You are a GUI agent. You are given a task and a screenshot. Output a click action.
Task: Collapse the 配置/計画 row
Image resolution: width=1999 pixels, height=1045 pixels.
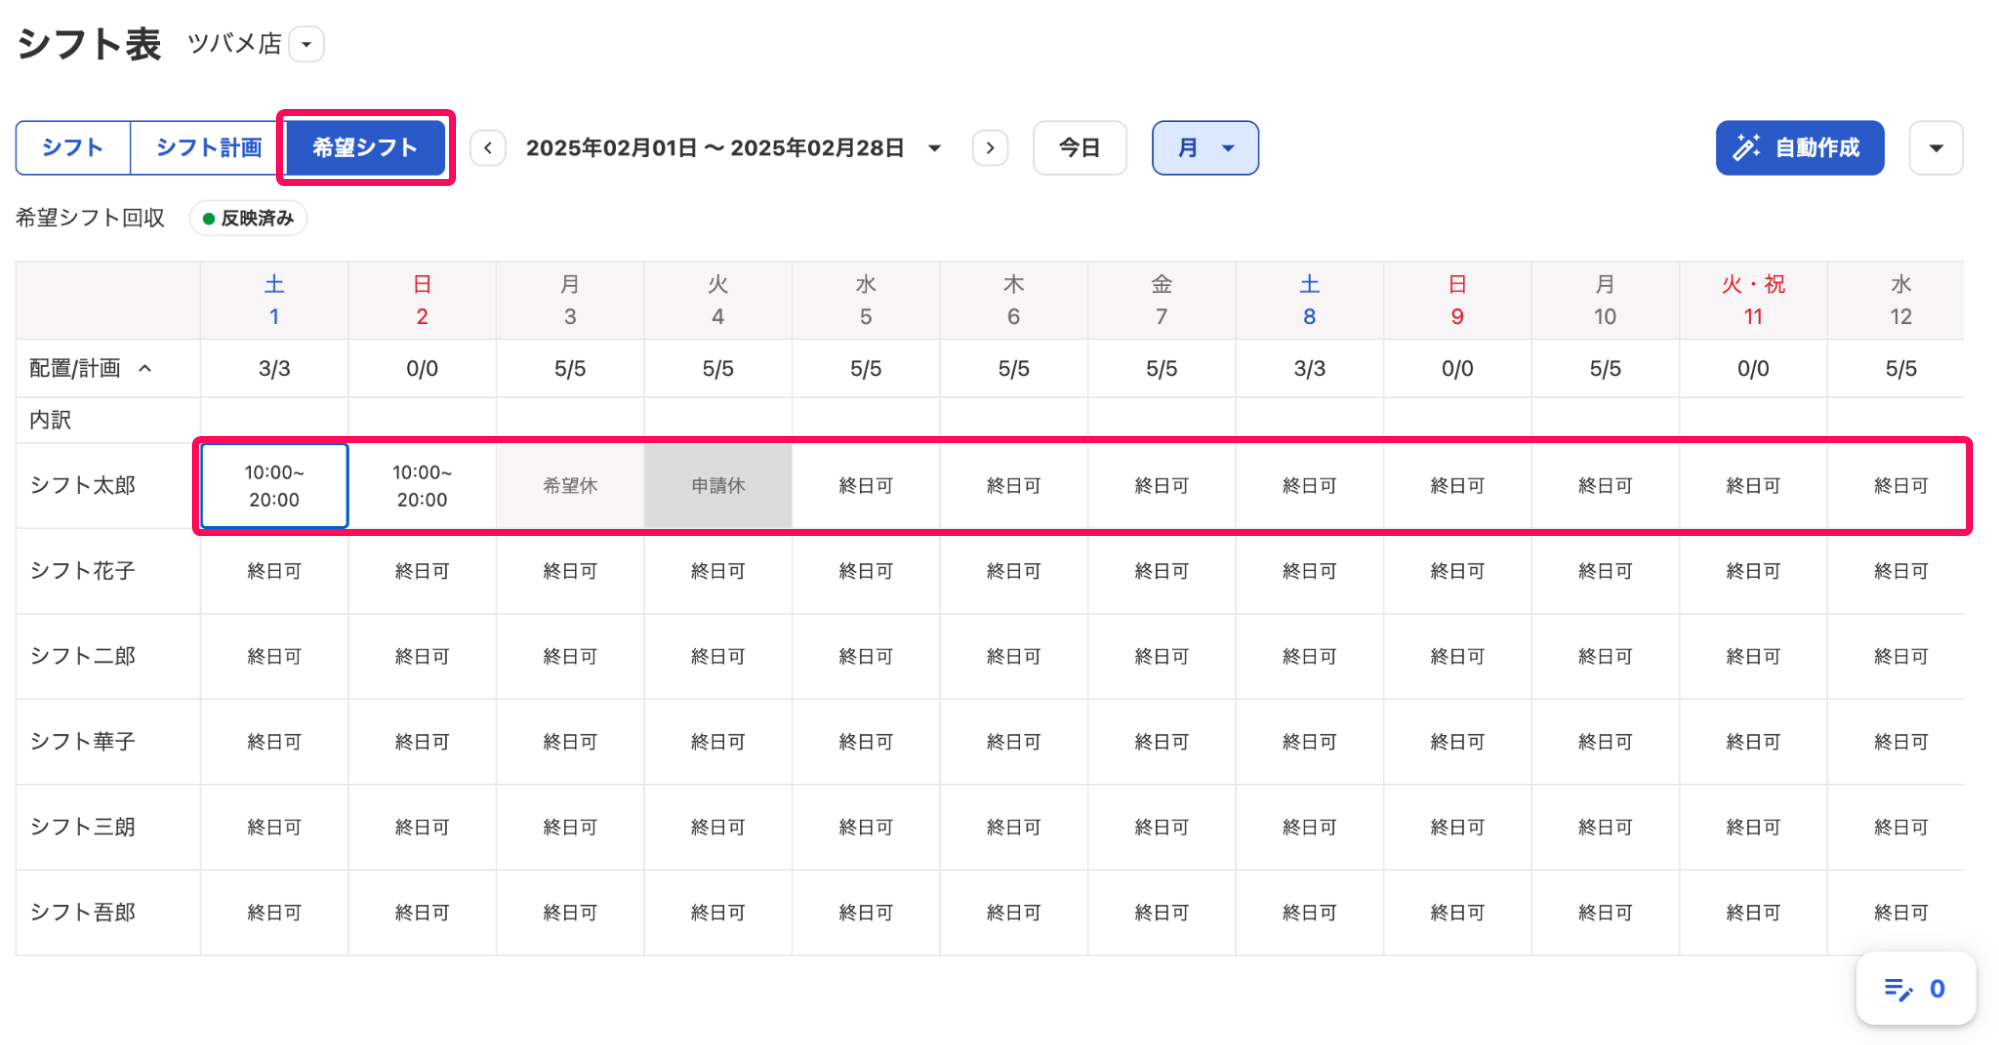point(146,368)
